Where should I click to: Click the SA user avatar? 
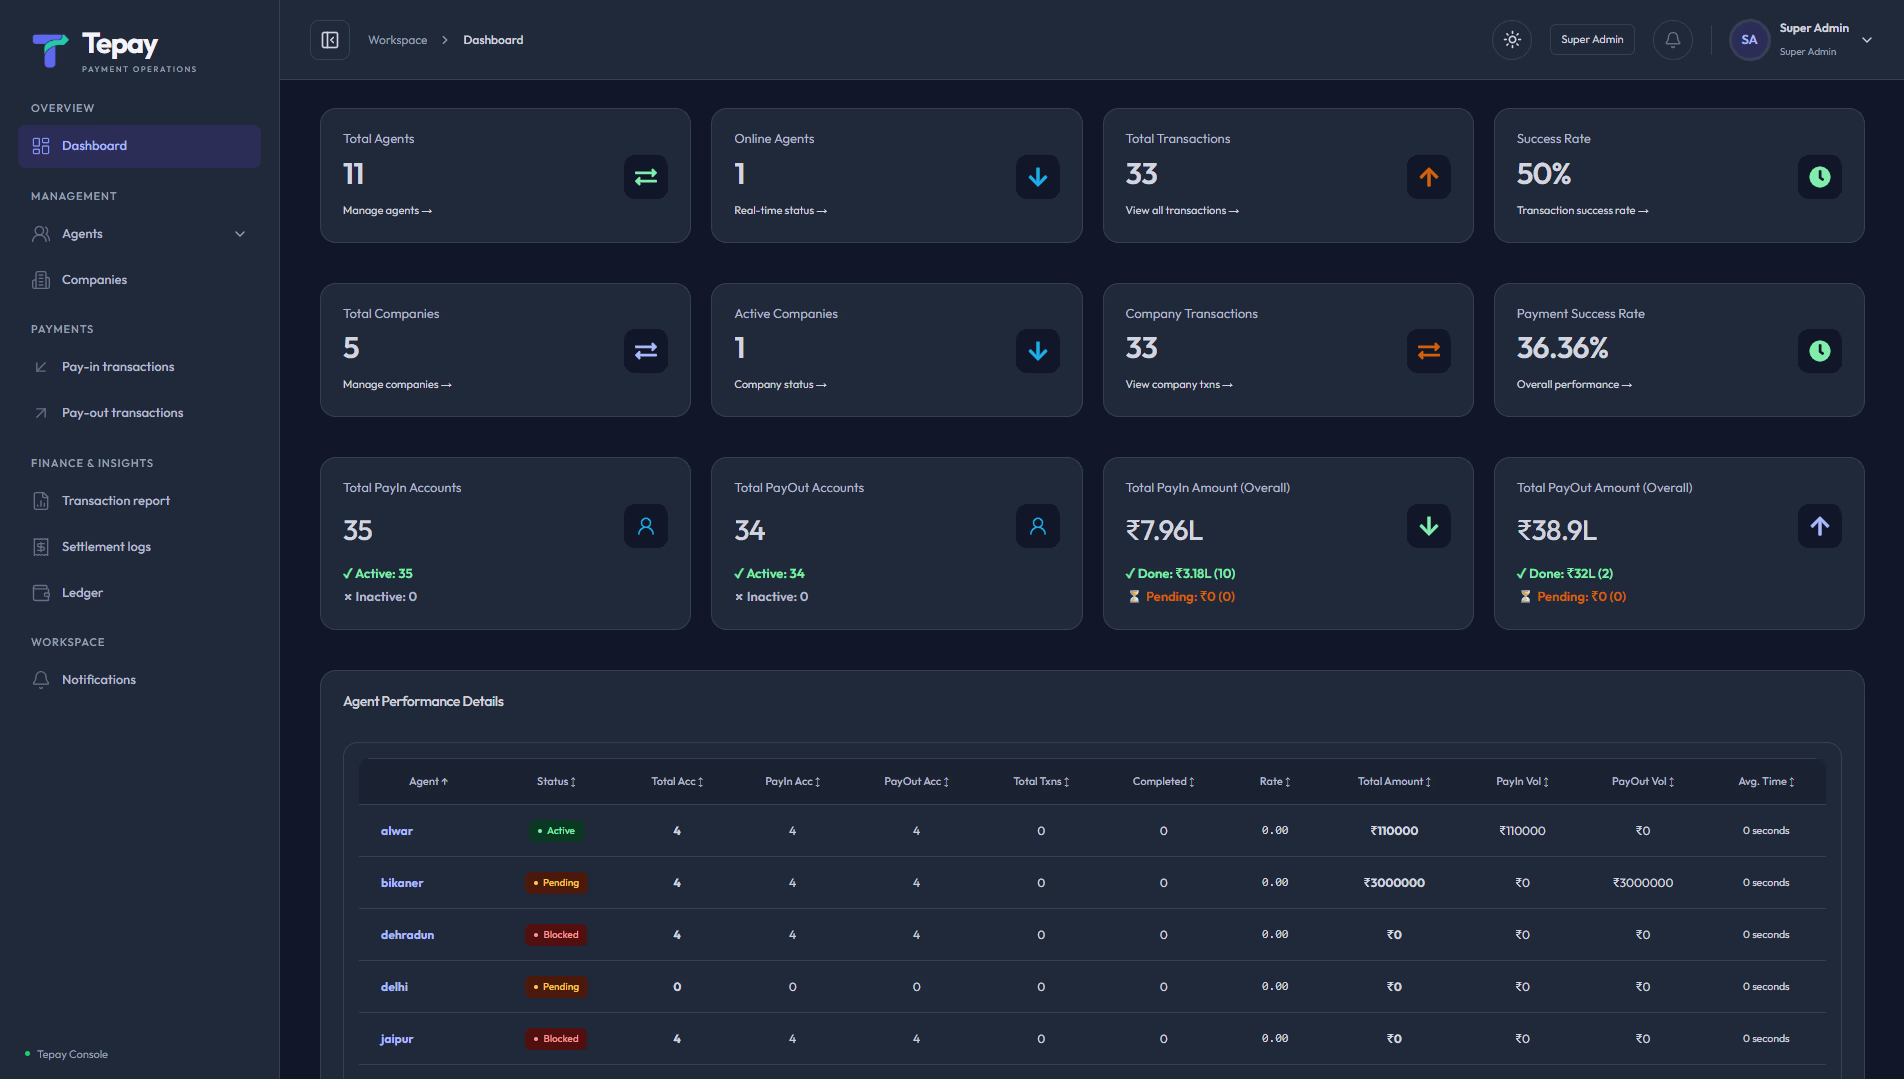coord(1749,40)
